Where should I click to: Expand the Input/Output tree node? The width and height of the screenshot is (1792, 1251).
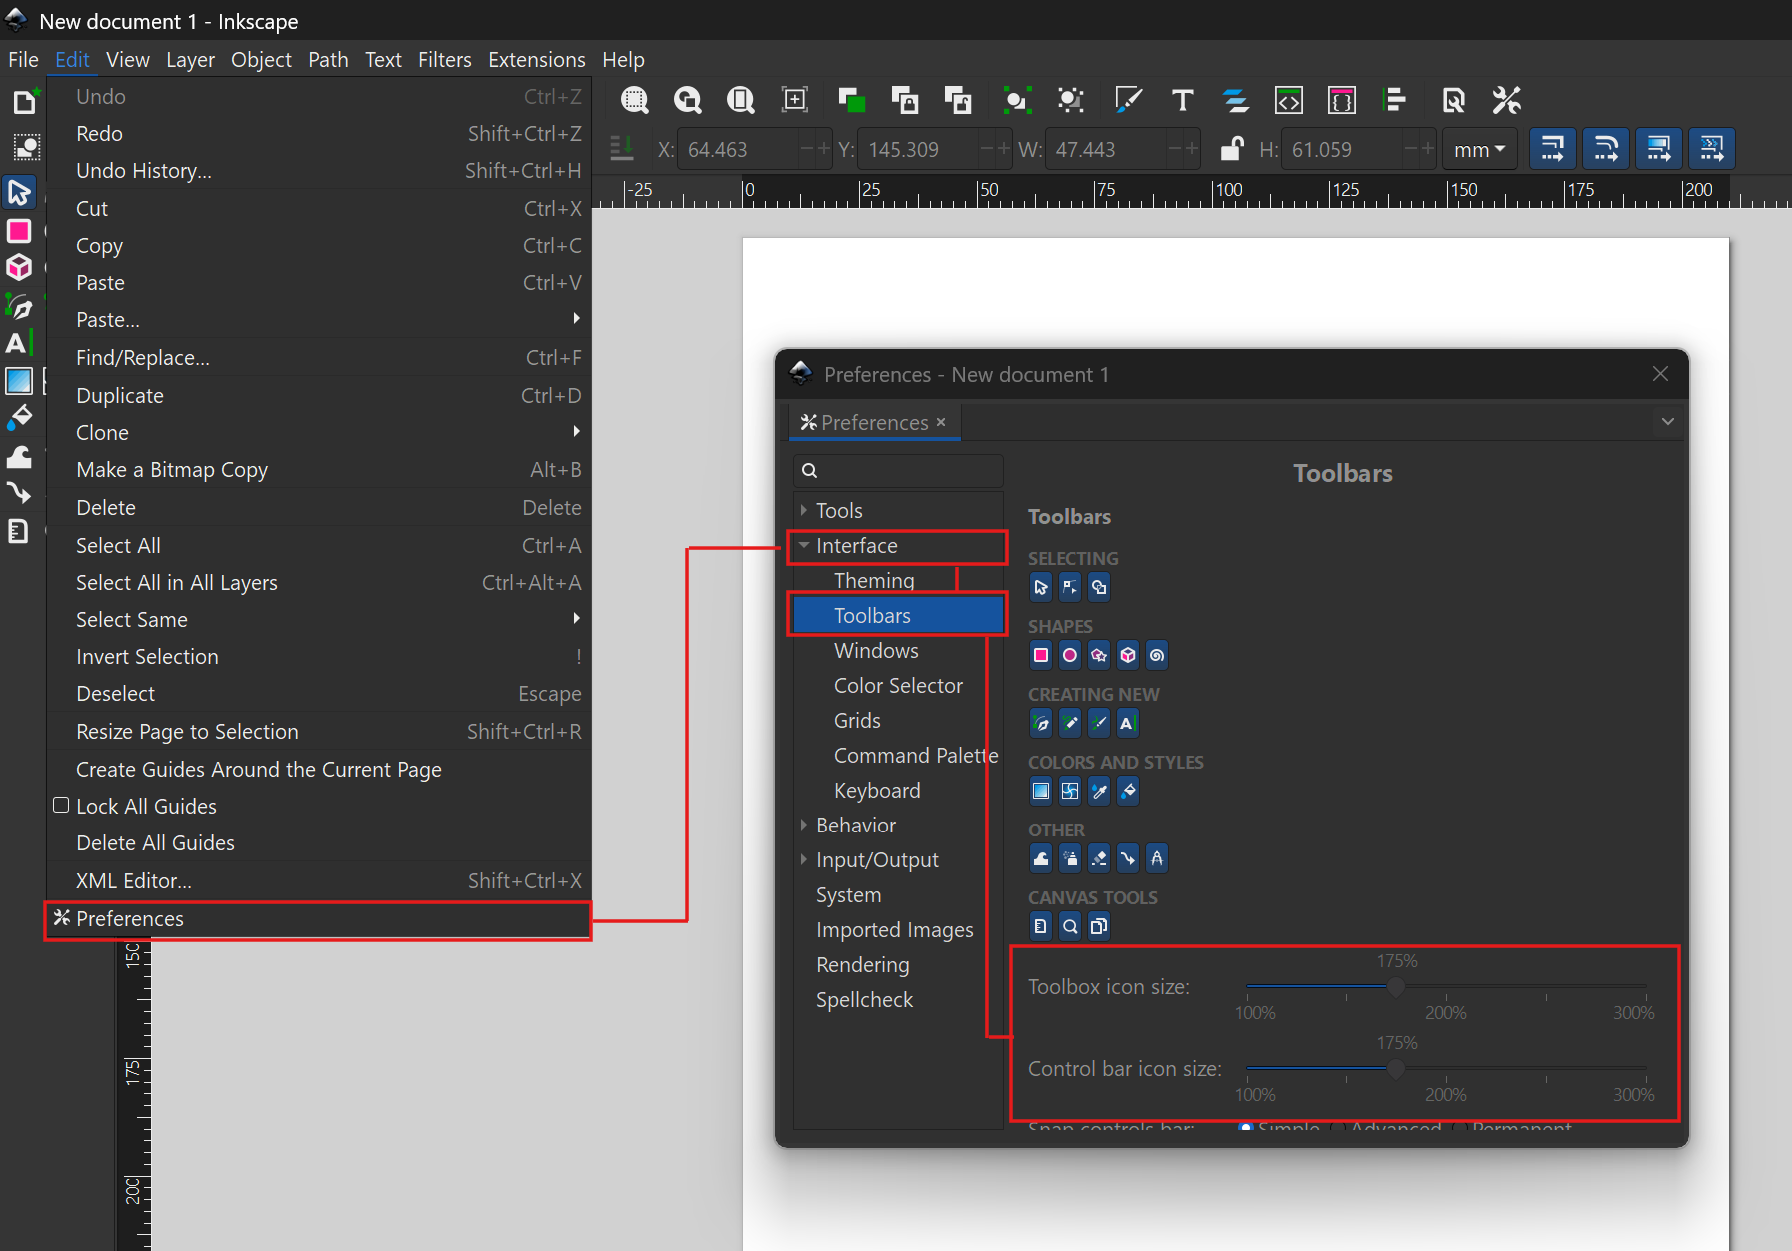pyautogui.click(x=804, y=860)
